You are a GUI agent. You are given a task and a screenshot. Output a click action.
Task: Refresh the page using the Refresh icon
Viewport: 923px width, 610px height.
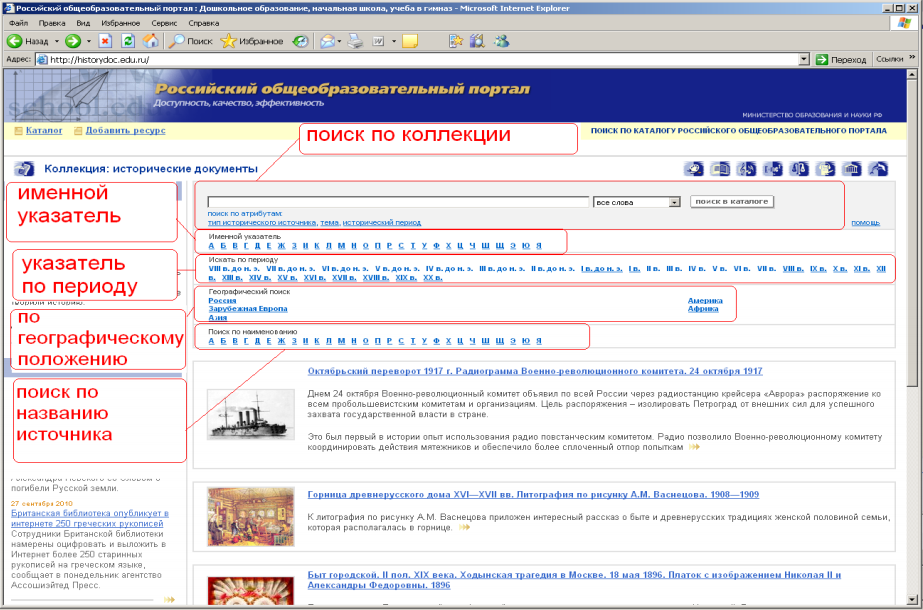click(x=128, y=41)
